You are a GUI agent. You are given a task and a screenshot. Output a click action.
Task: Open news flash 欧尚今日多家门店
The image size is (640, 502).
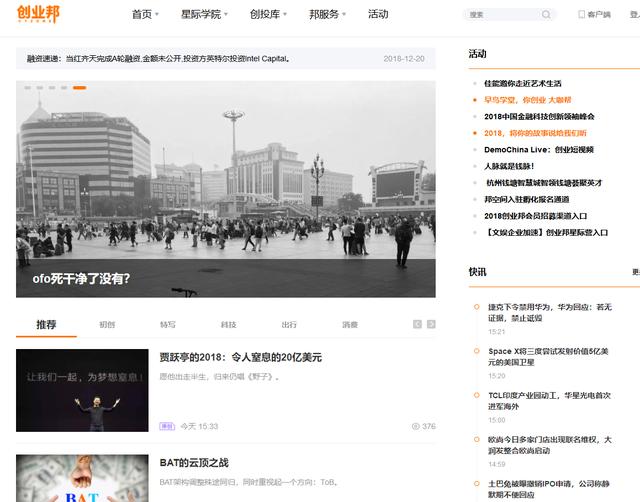(x=550, y=445)
